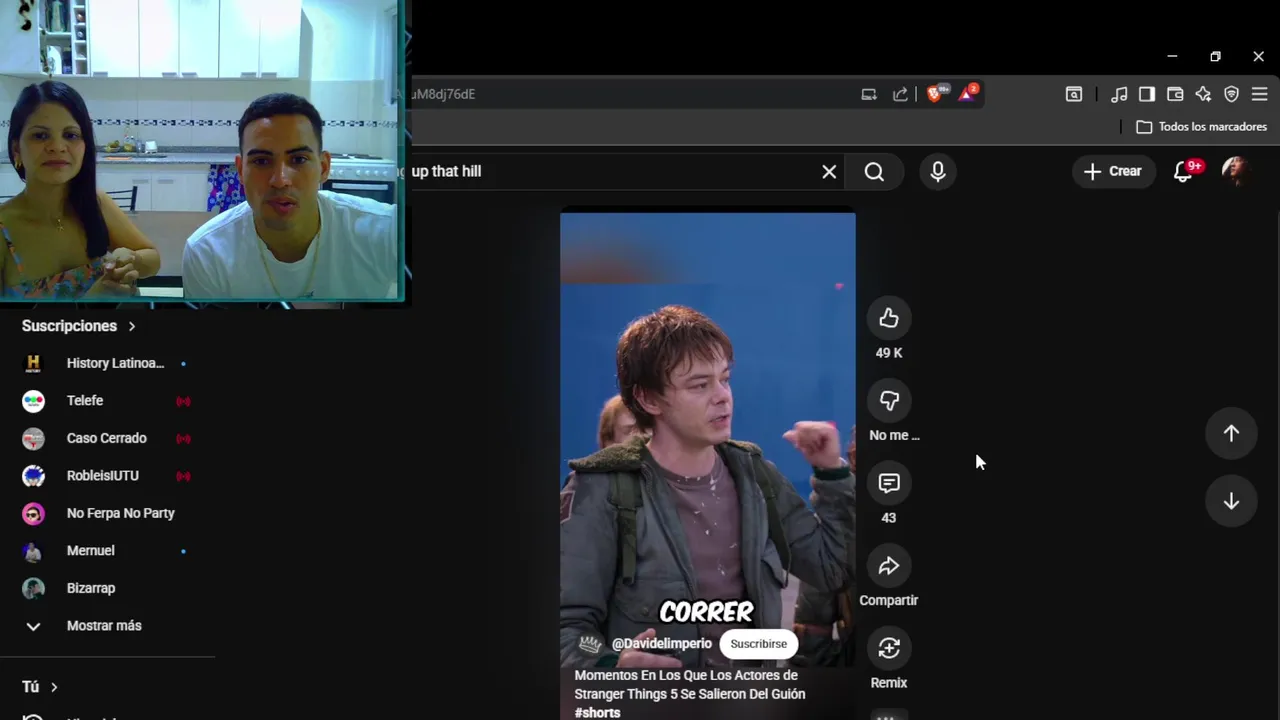Expand the Suscripciones section
The image size is (1280, 720).
78,326
